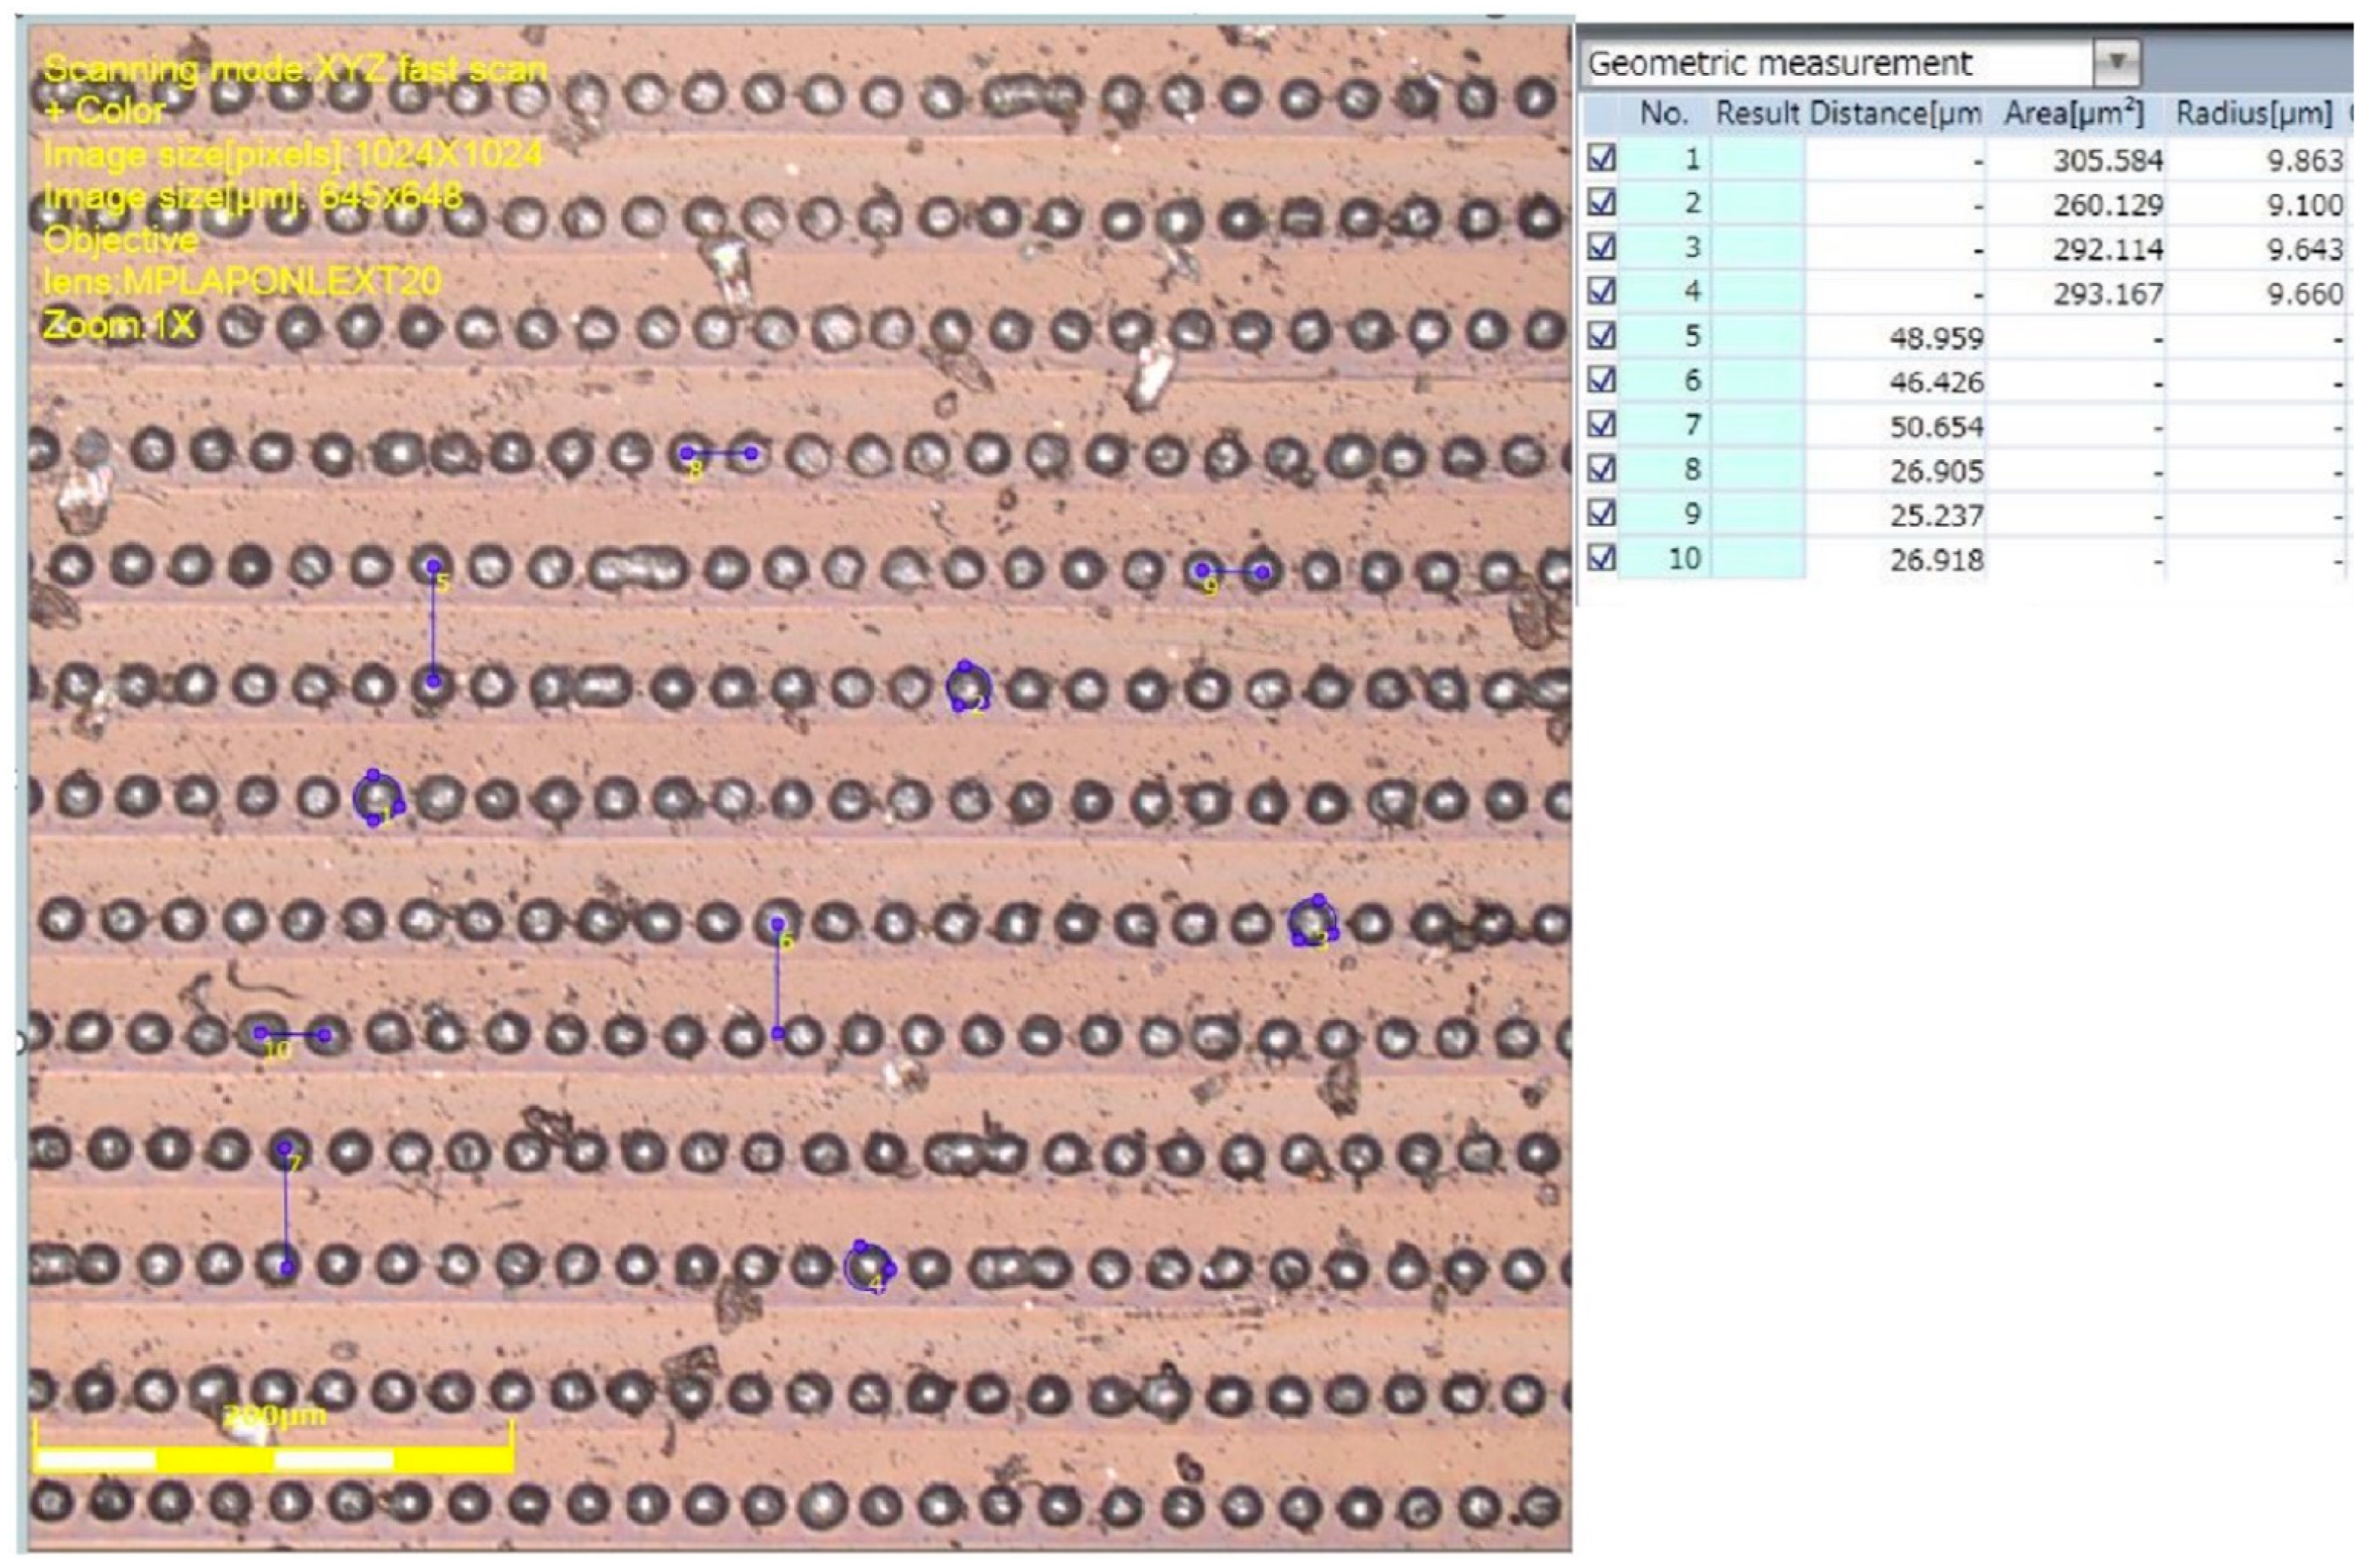Uncheck the checkbox for measurement row 1
This screenshot has height=1568, width=2365.
point(1601,158)
